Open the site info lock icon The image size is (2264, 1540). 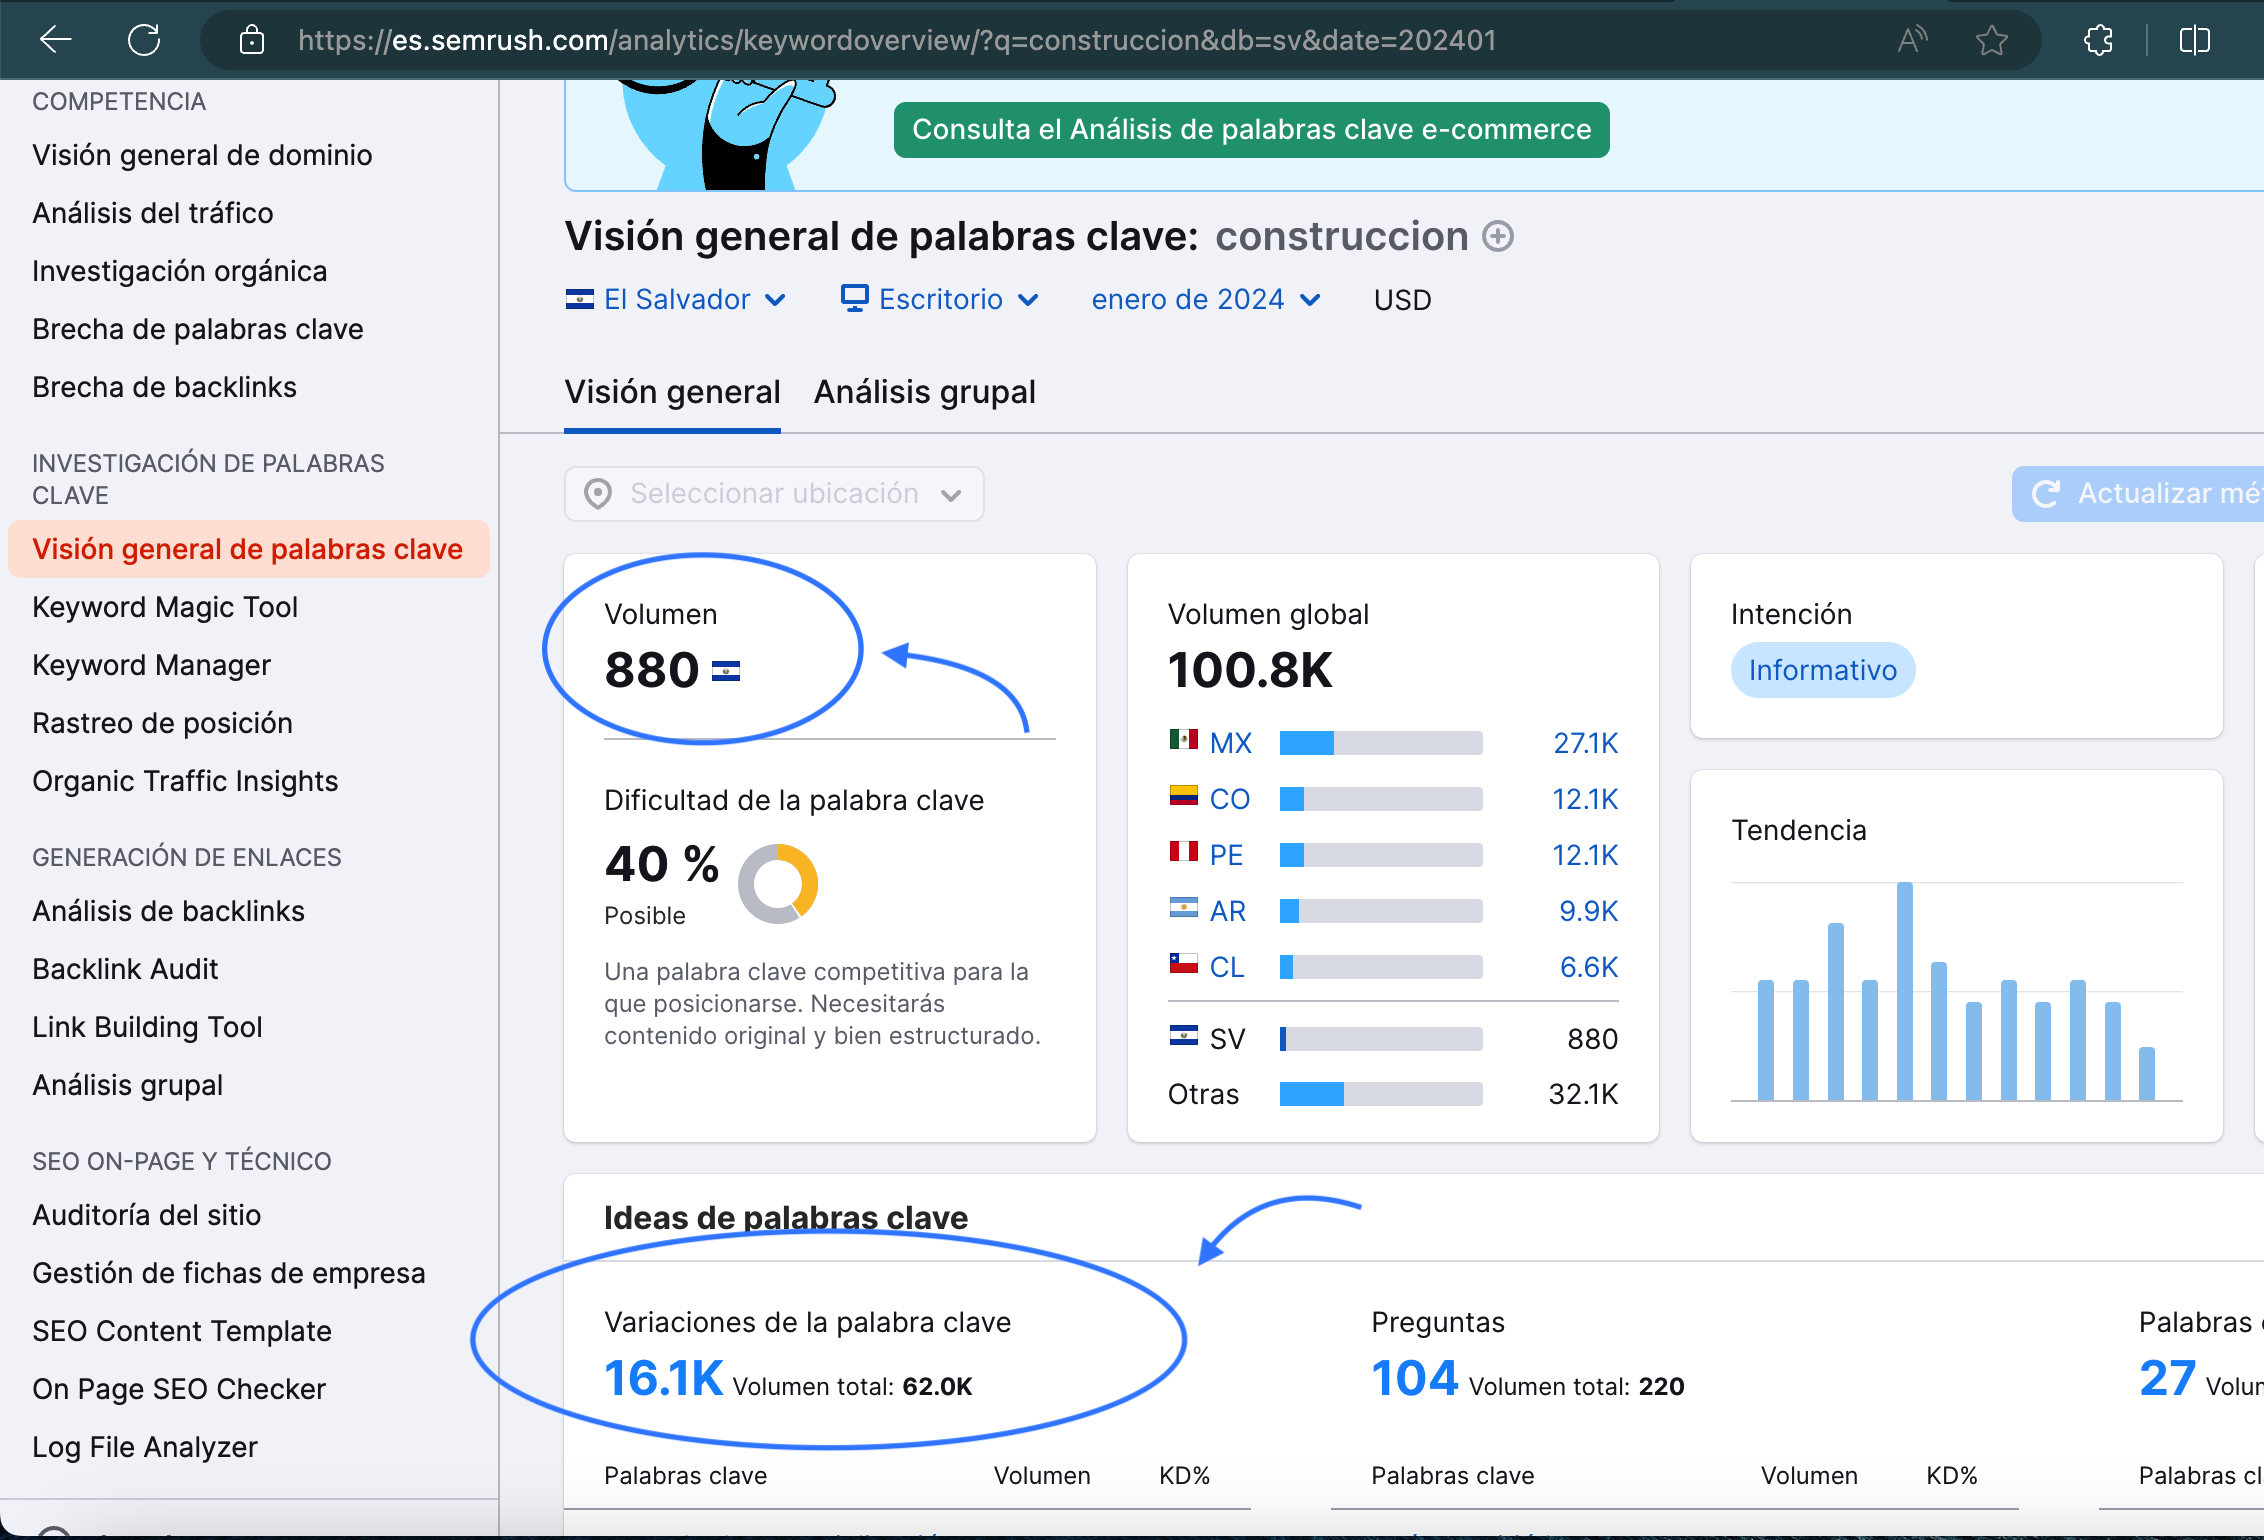[252, 40]
